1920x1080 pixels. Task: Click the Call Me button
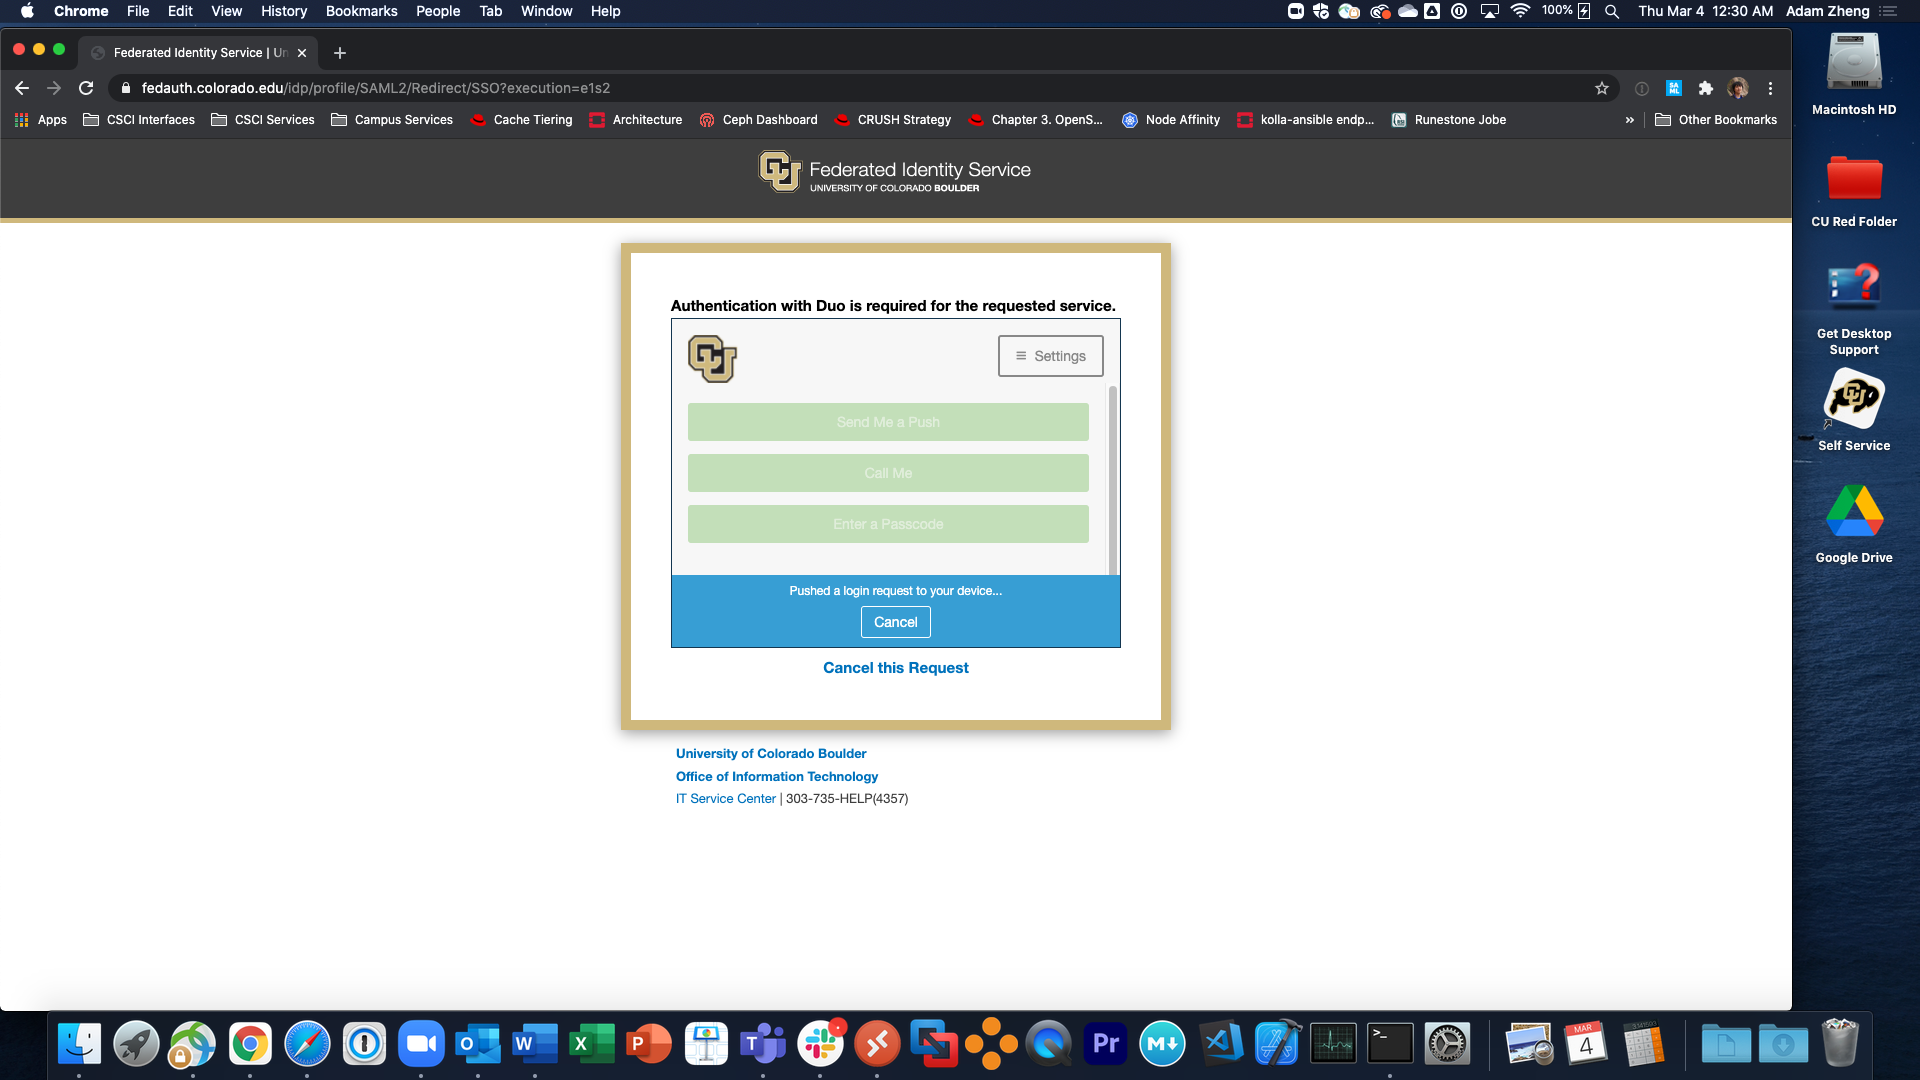click(x=888, y=473)
